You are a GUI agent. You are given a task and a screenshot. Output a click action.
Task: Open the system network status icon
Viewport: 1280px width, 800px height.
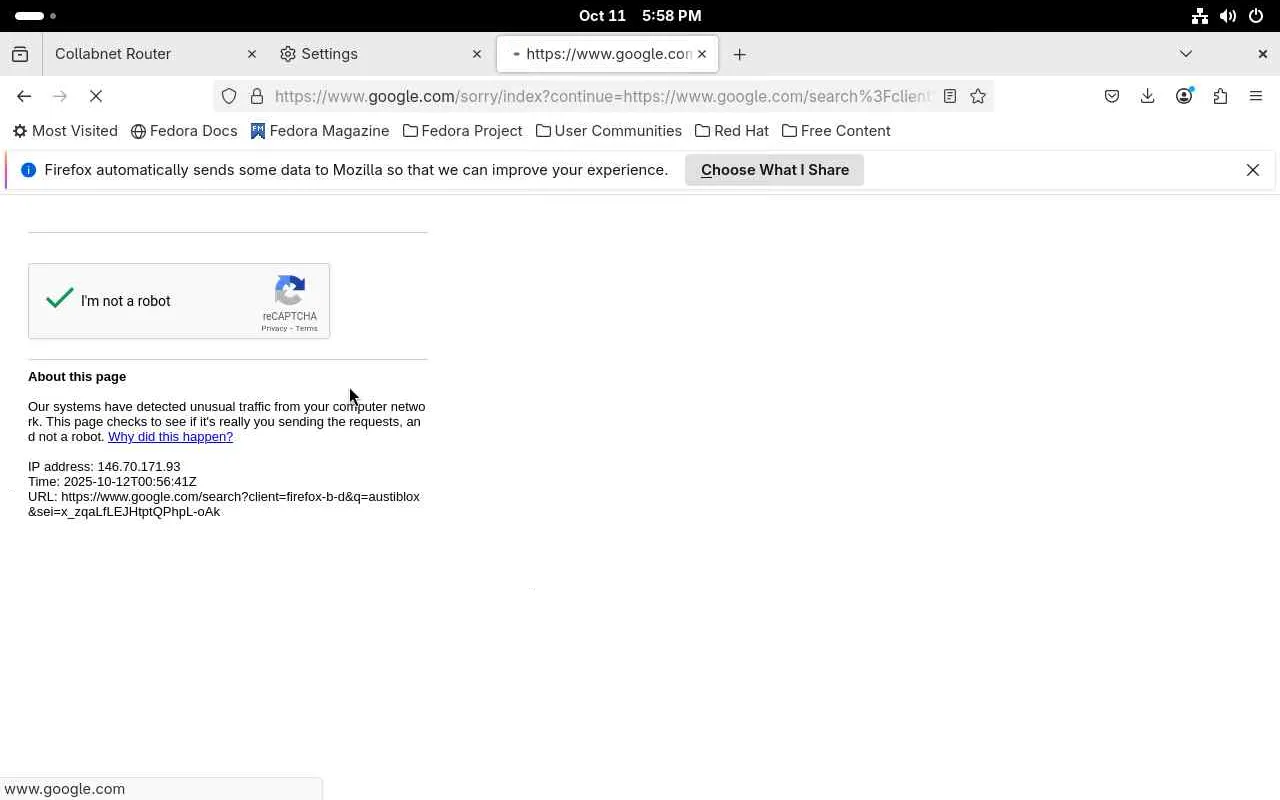tap(1200, 16)
